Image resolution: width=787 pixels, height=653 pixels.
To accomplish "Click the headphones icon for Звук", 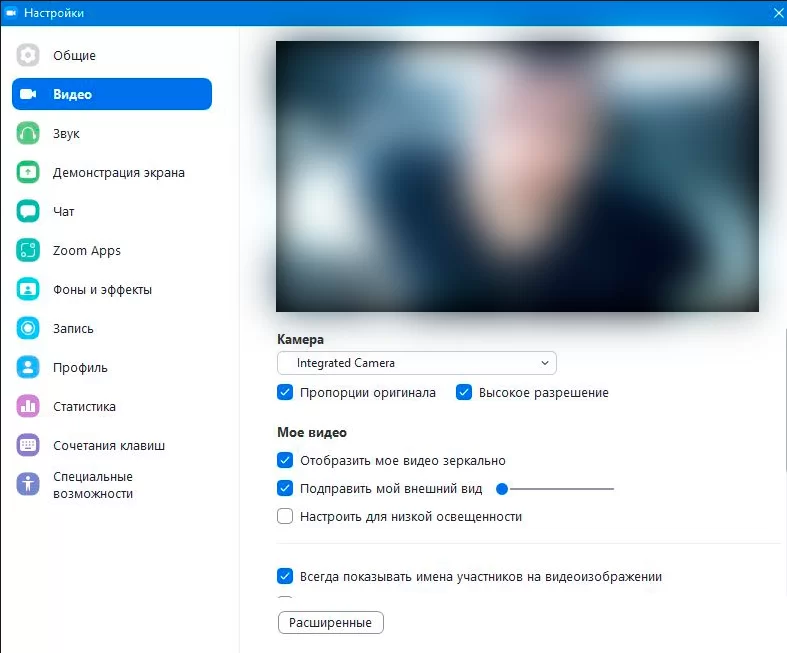I will coord(28,133).
